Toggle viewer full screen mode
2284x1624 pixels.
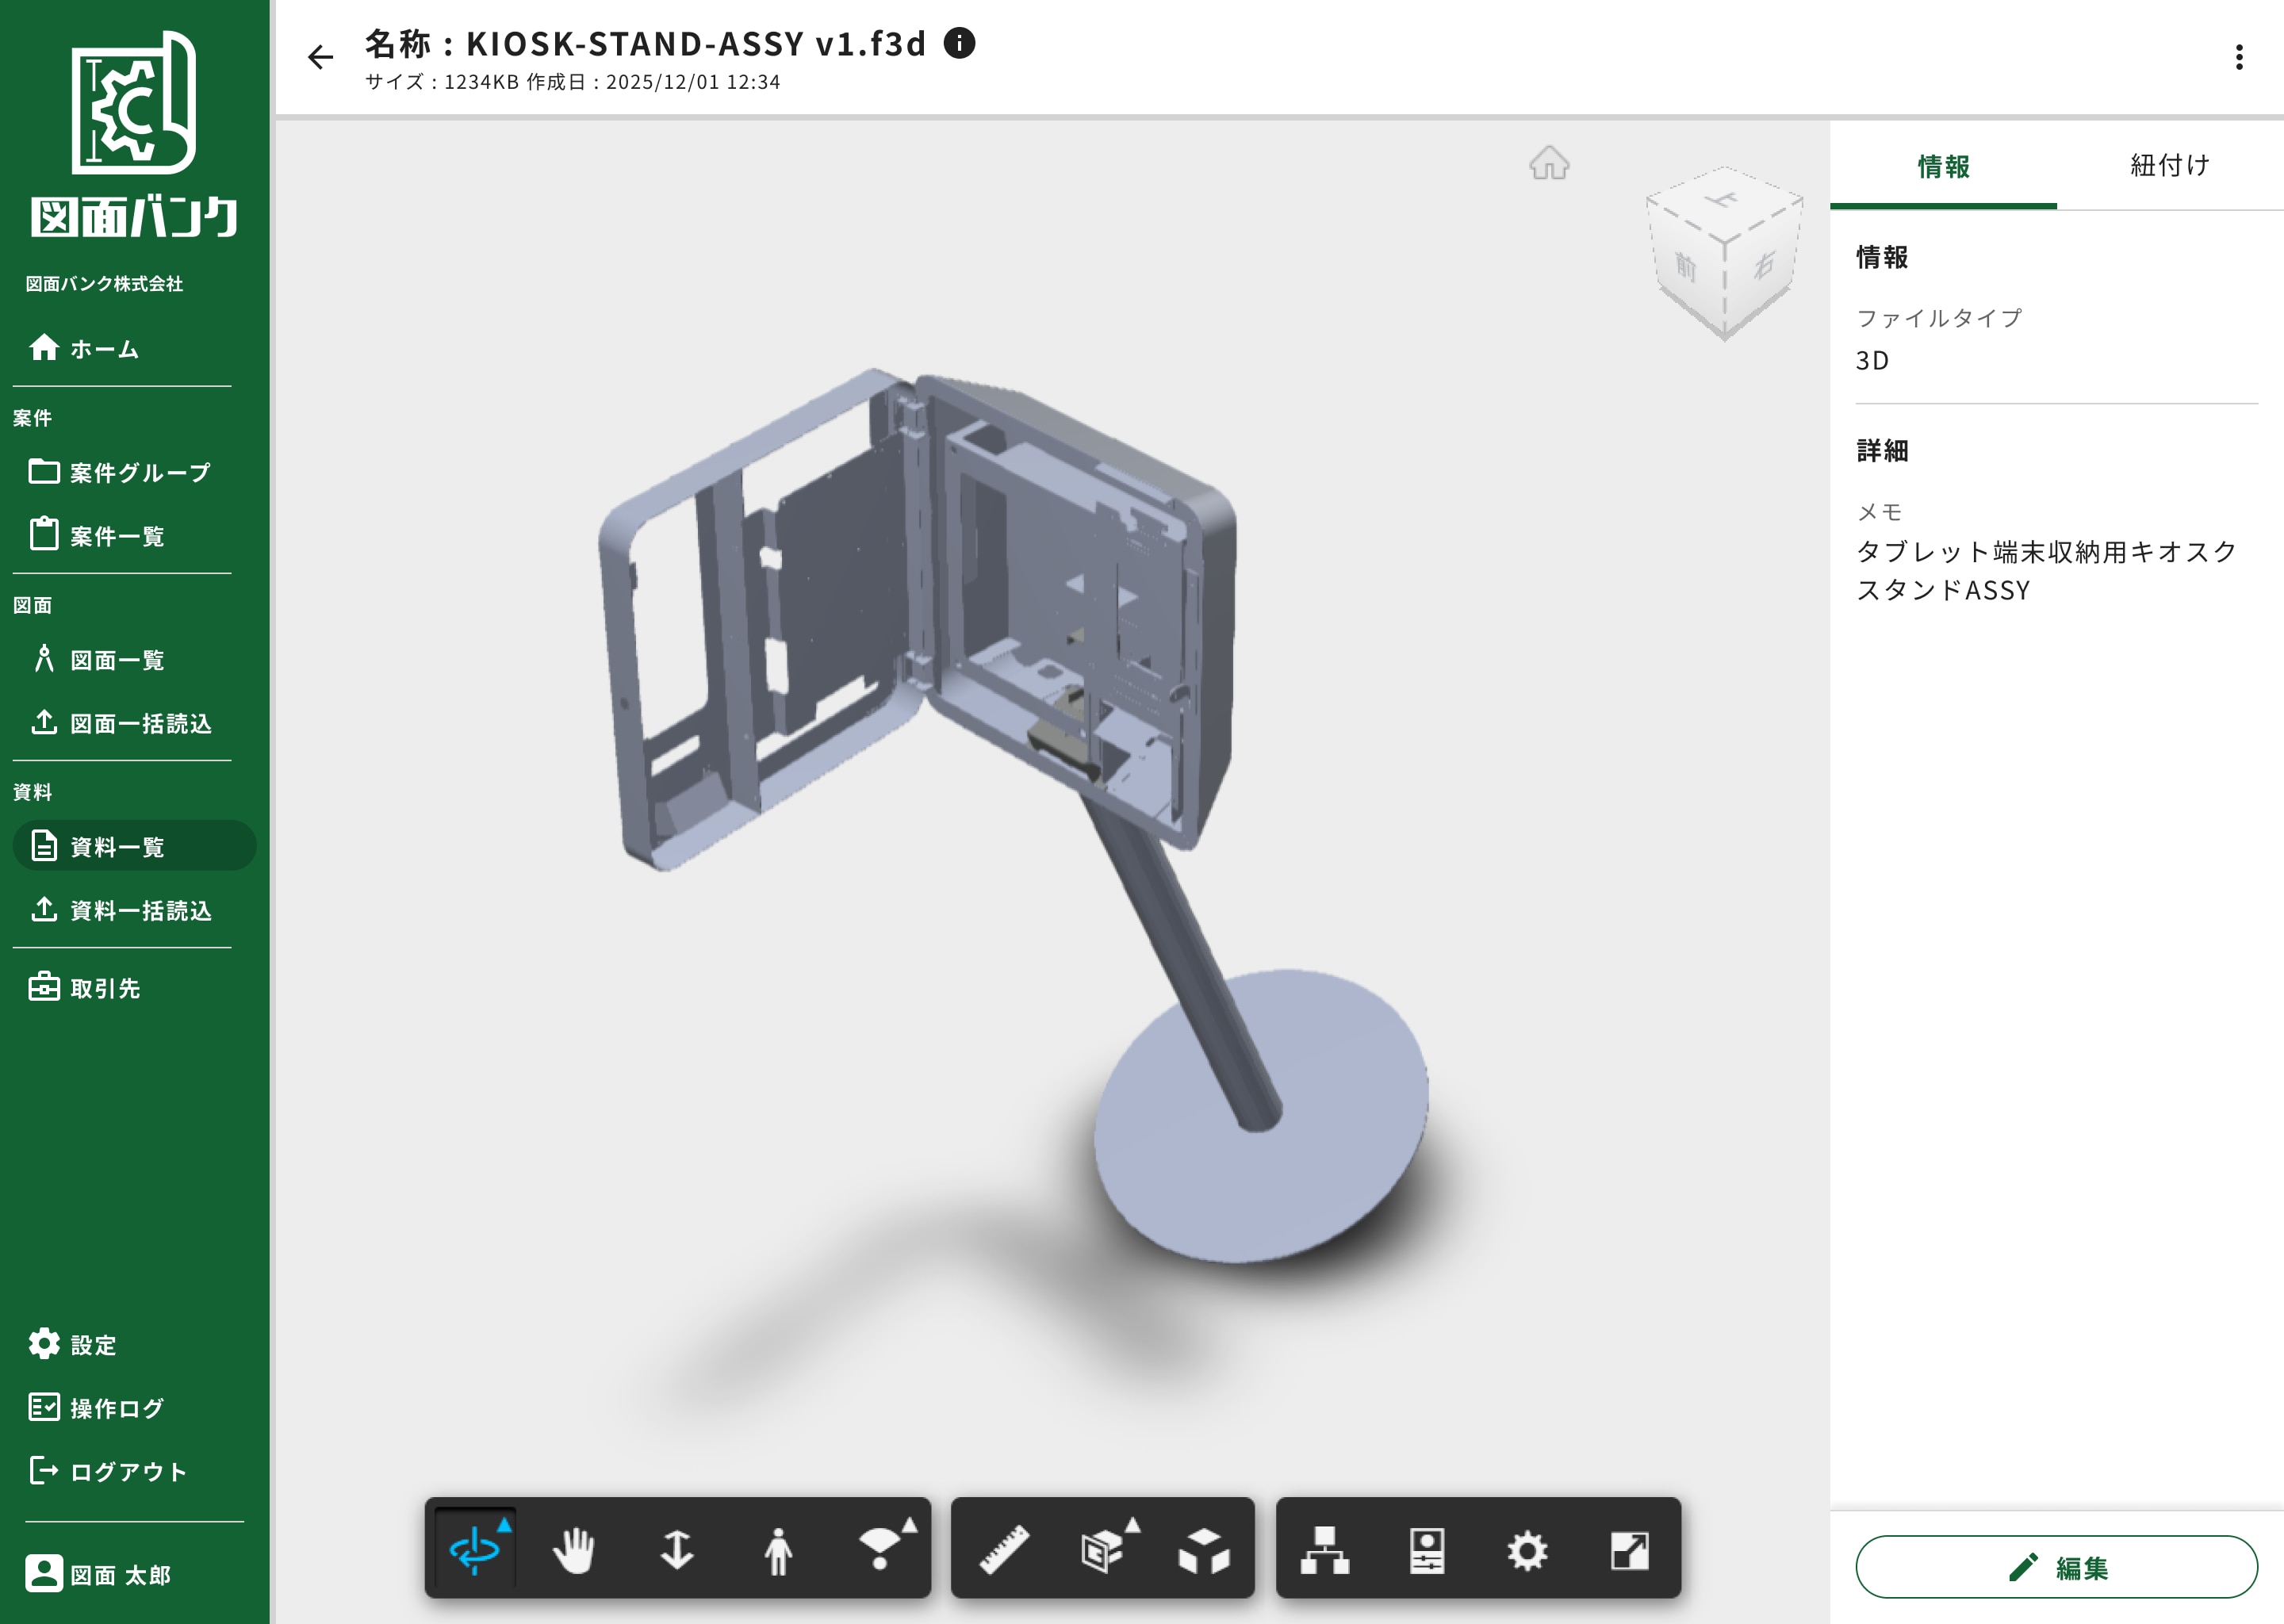click(x=1630, y=1550)
